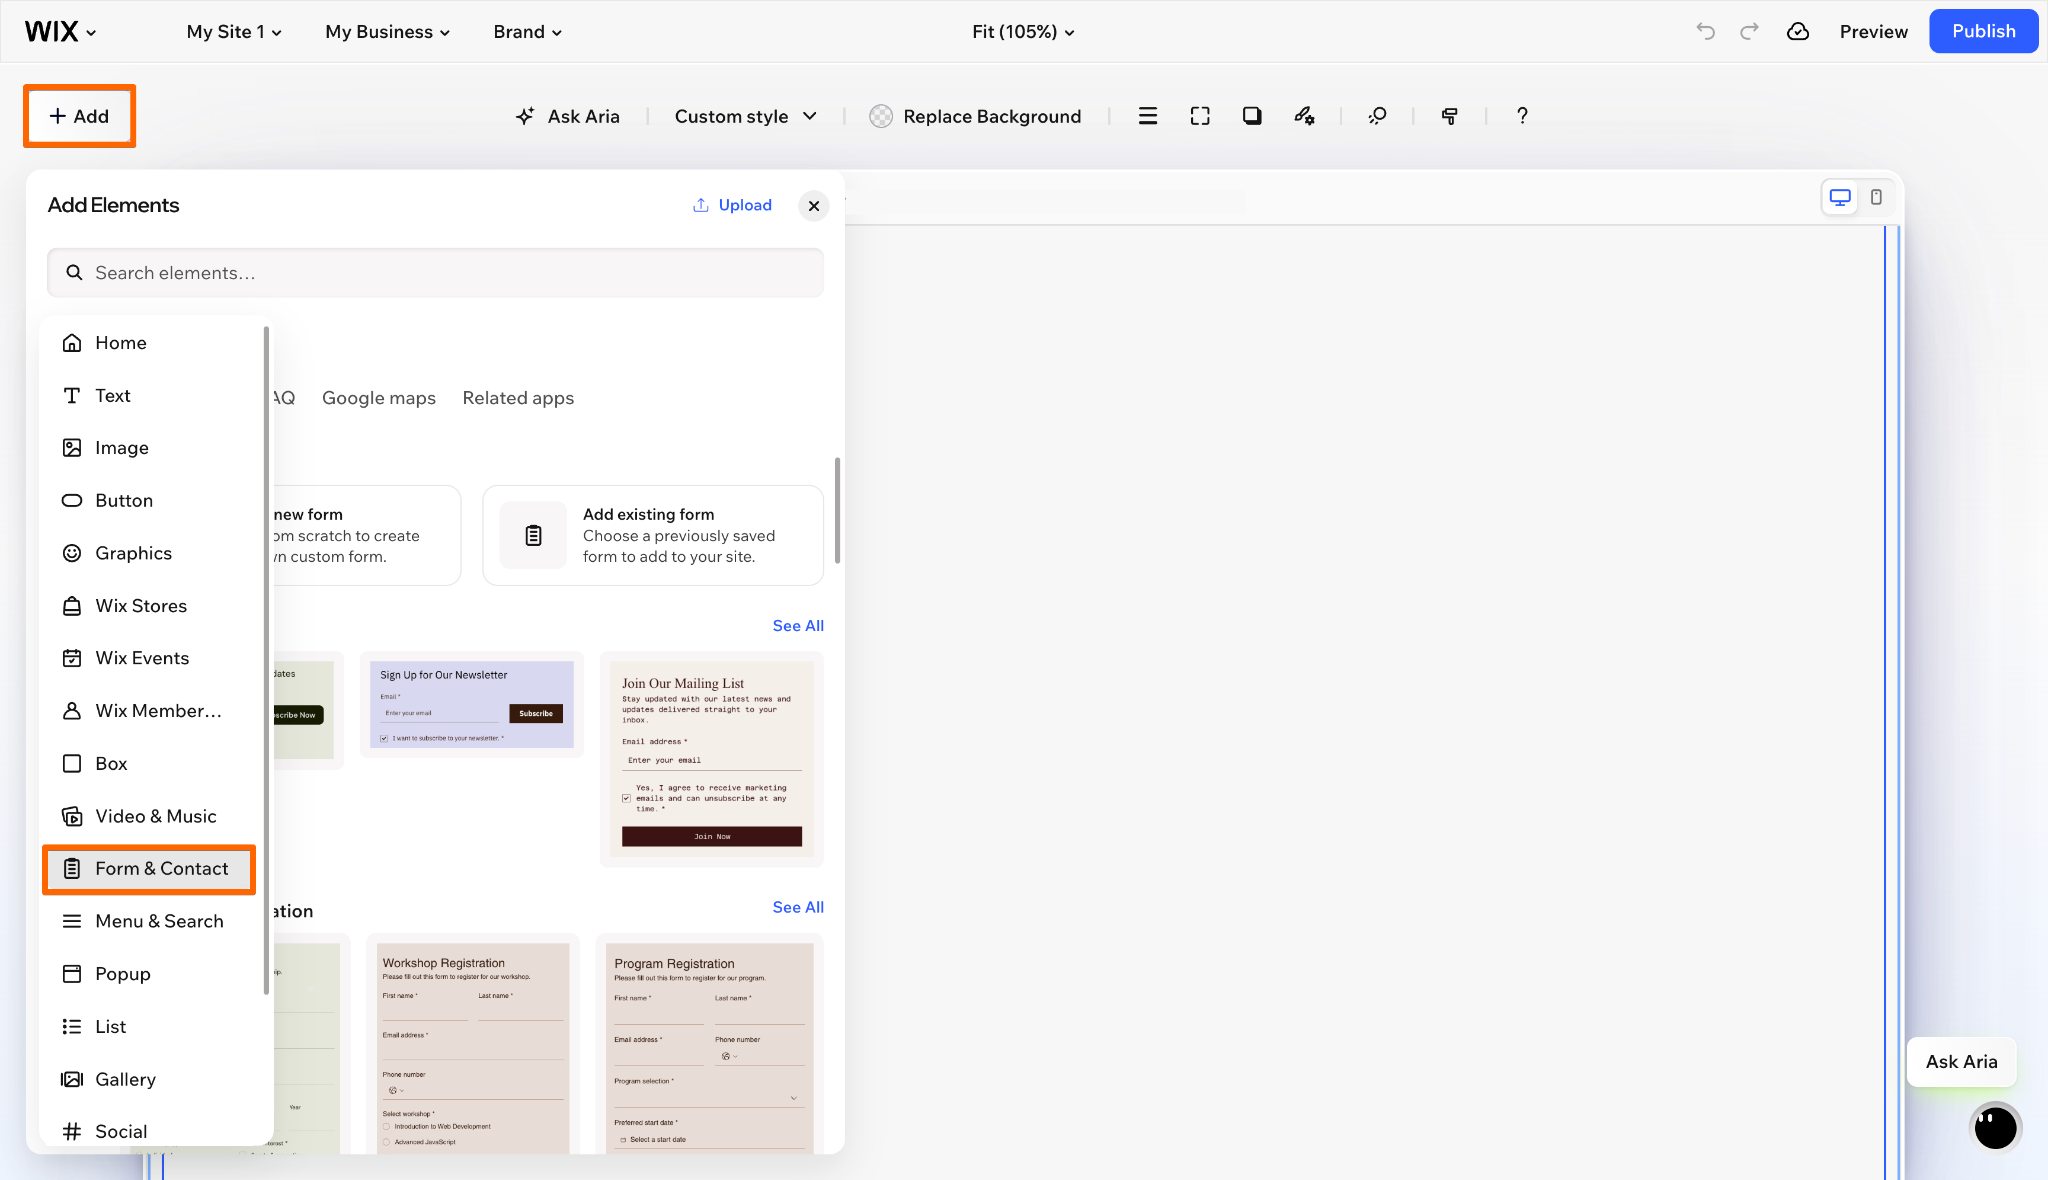
Task: Switch to mobile view icon
Action: click(1876, 197)
